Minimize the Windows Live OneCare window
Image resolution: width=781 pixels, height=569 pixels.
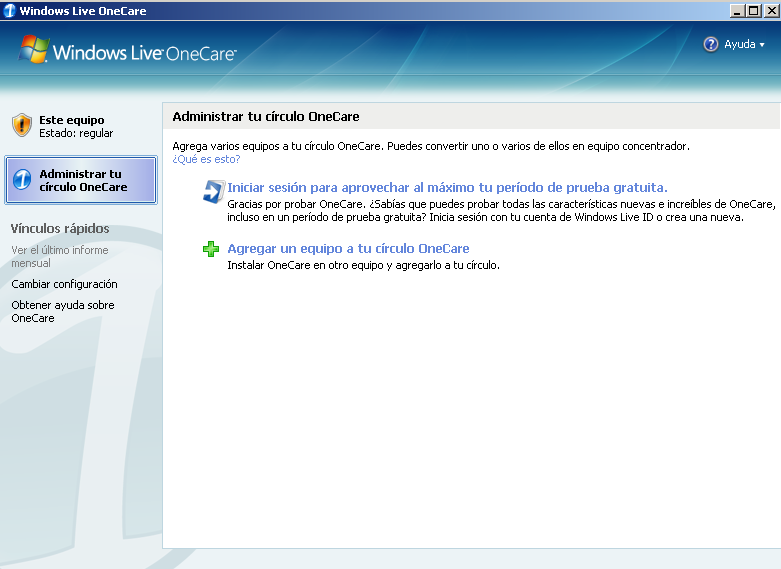click(738, 10)
